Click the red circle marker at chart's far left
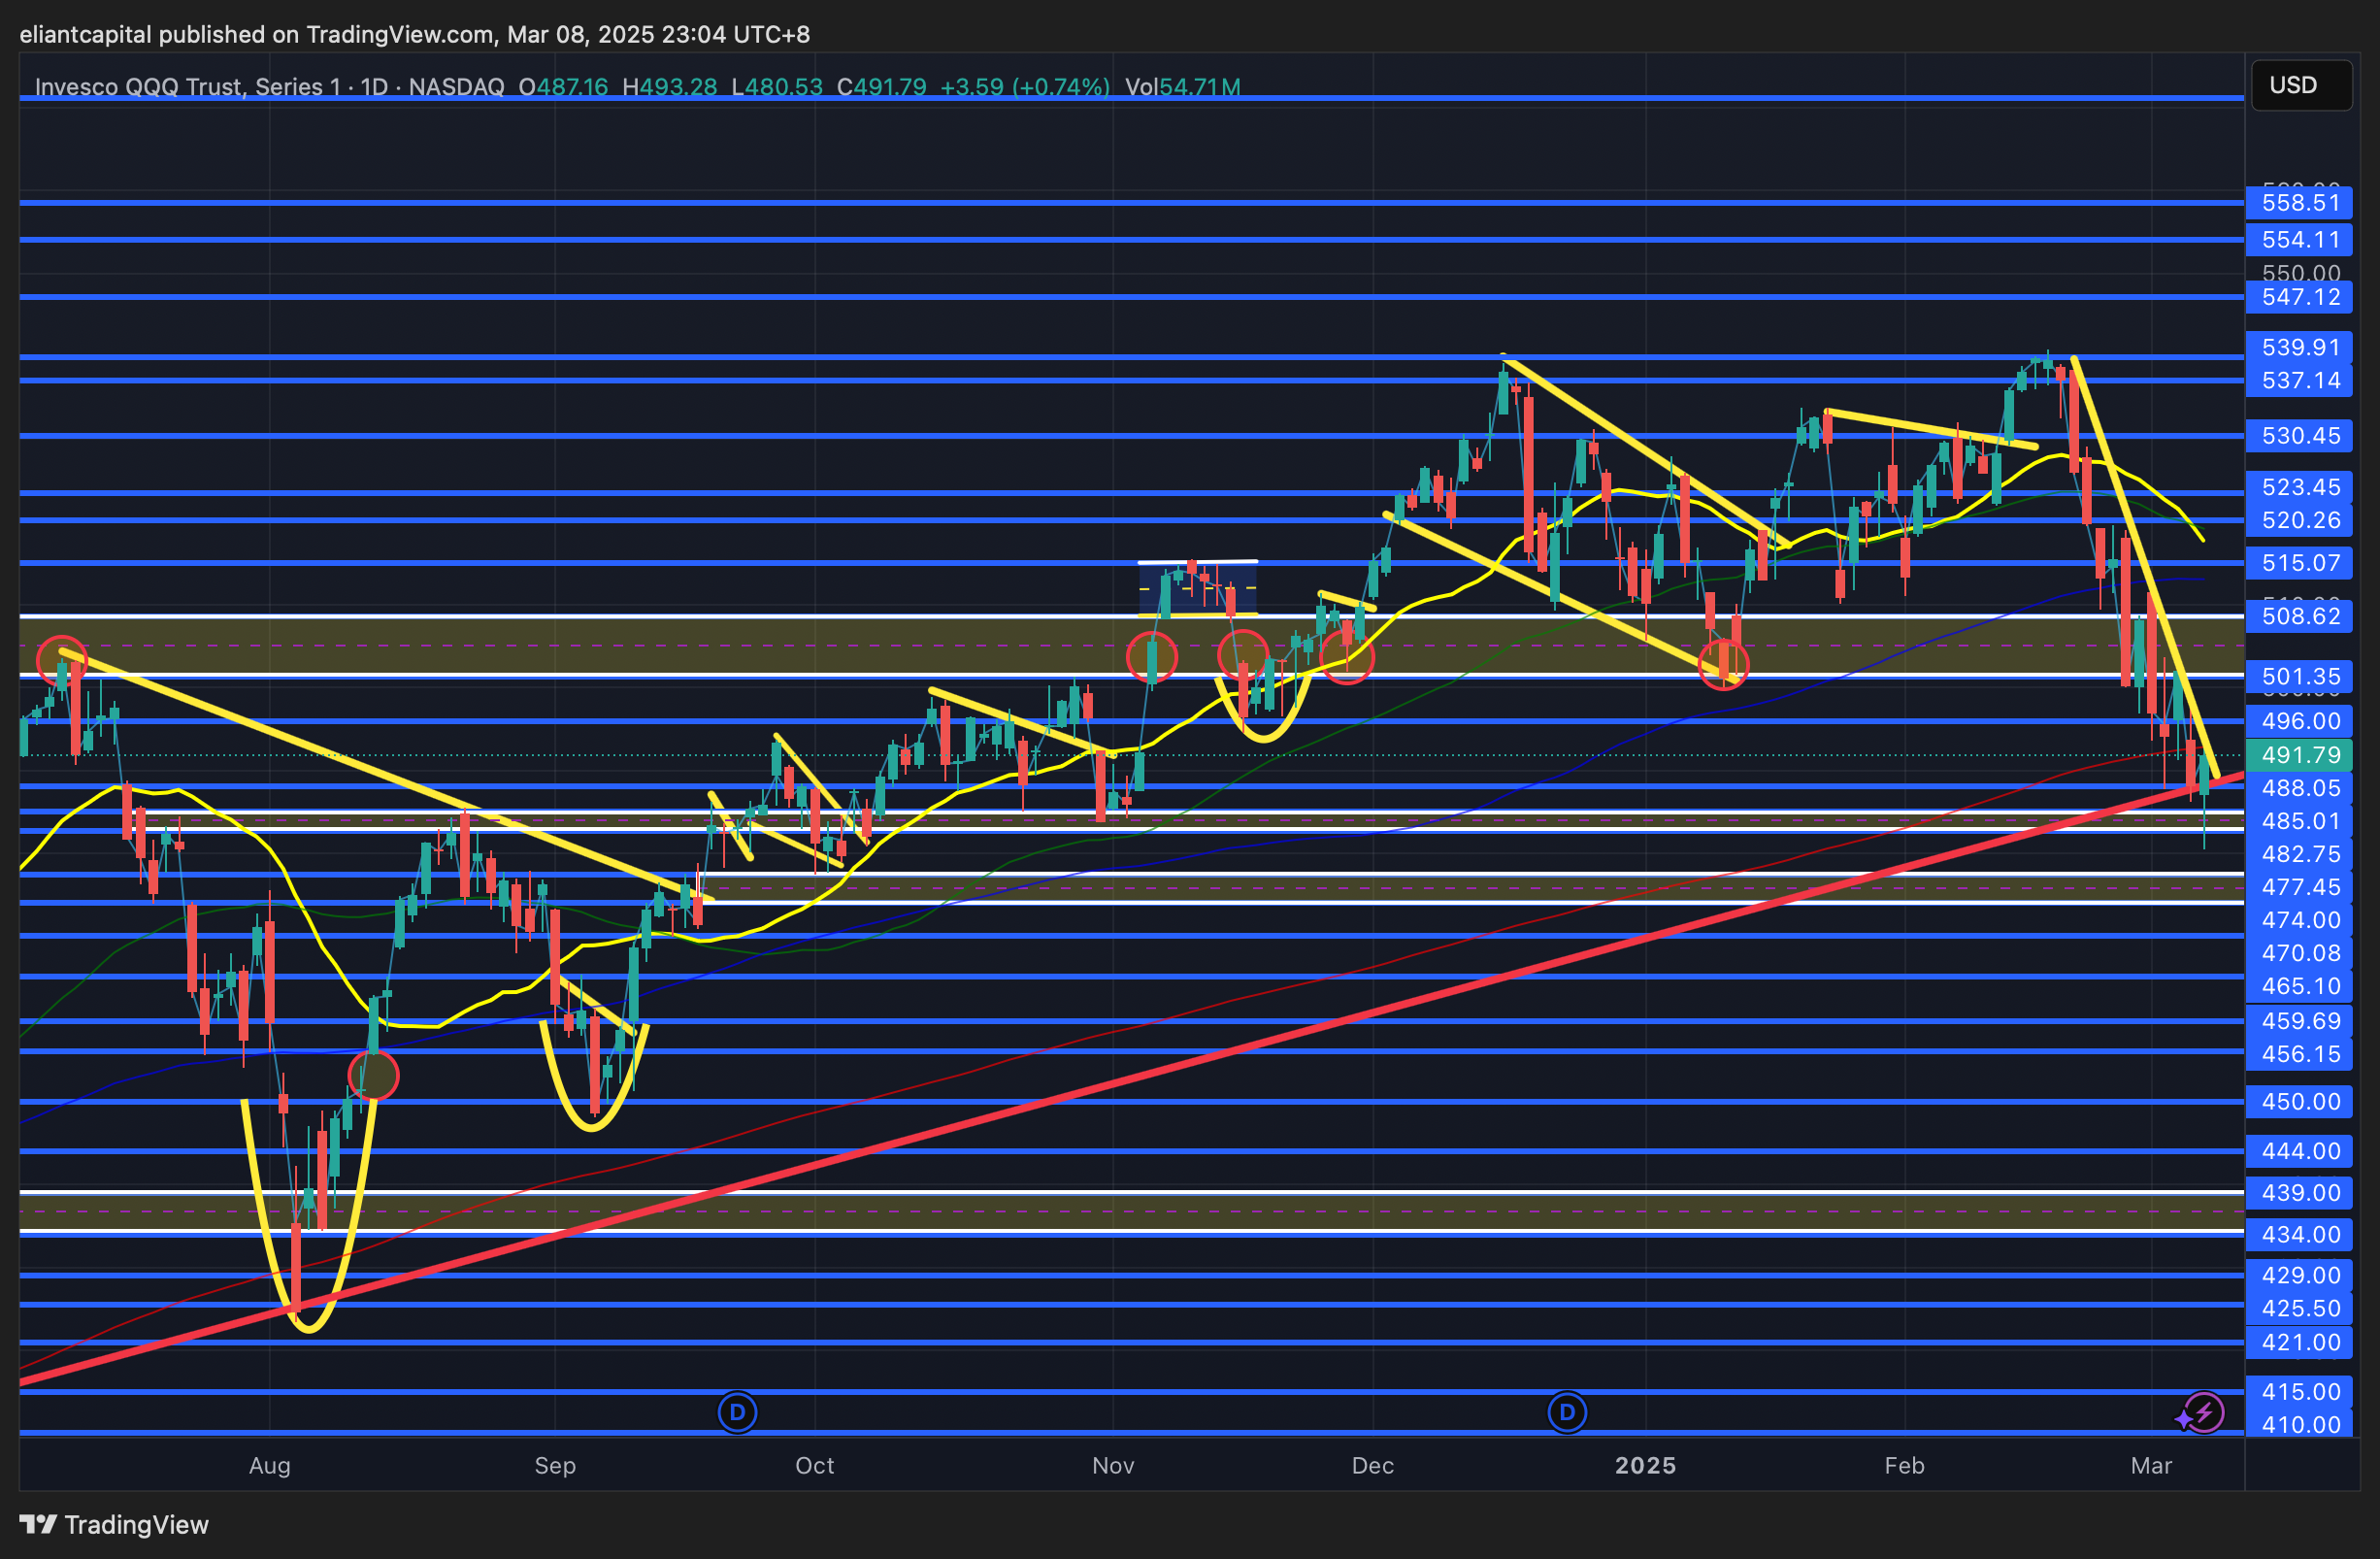This screenshot has width=2380, height=1559. point(61,660)
